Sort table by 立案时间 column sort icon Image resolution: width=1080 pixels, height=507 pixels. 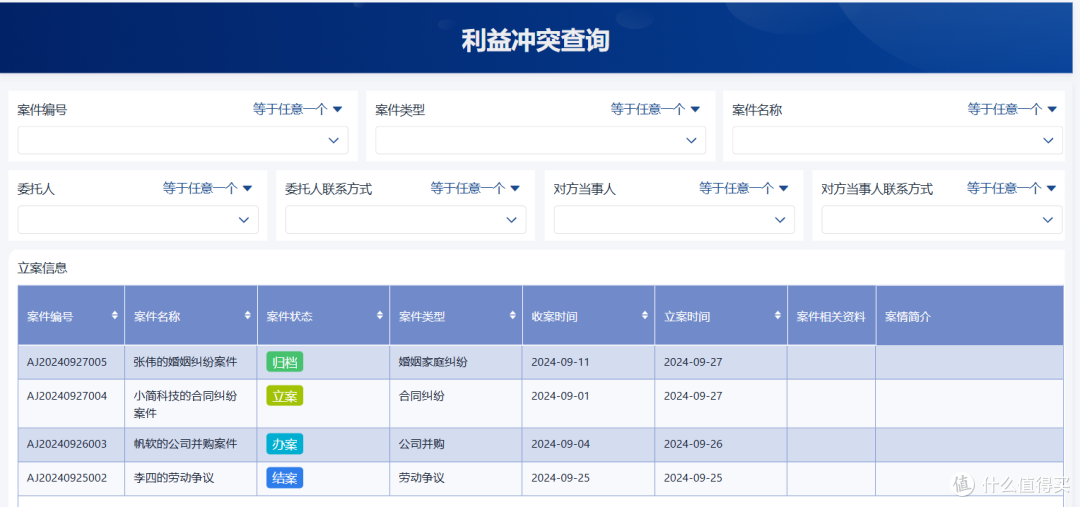point(778,315)
